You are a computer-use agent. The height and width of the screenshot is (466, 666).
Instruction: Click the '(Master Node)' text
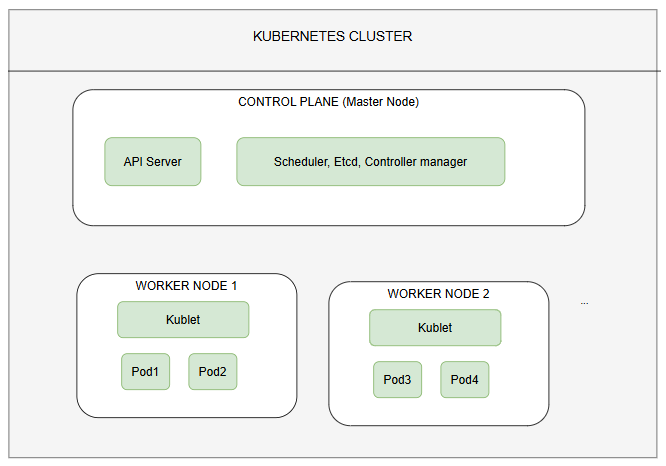[x=382, y=102]
